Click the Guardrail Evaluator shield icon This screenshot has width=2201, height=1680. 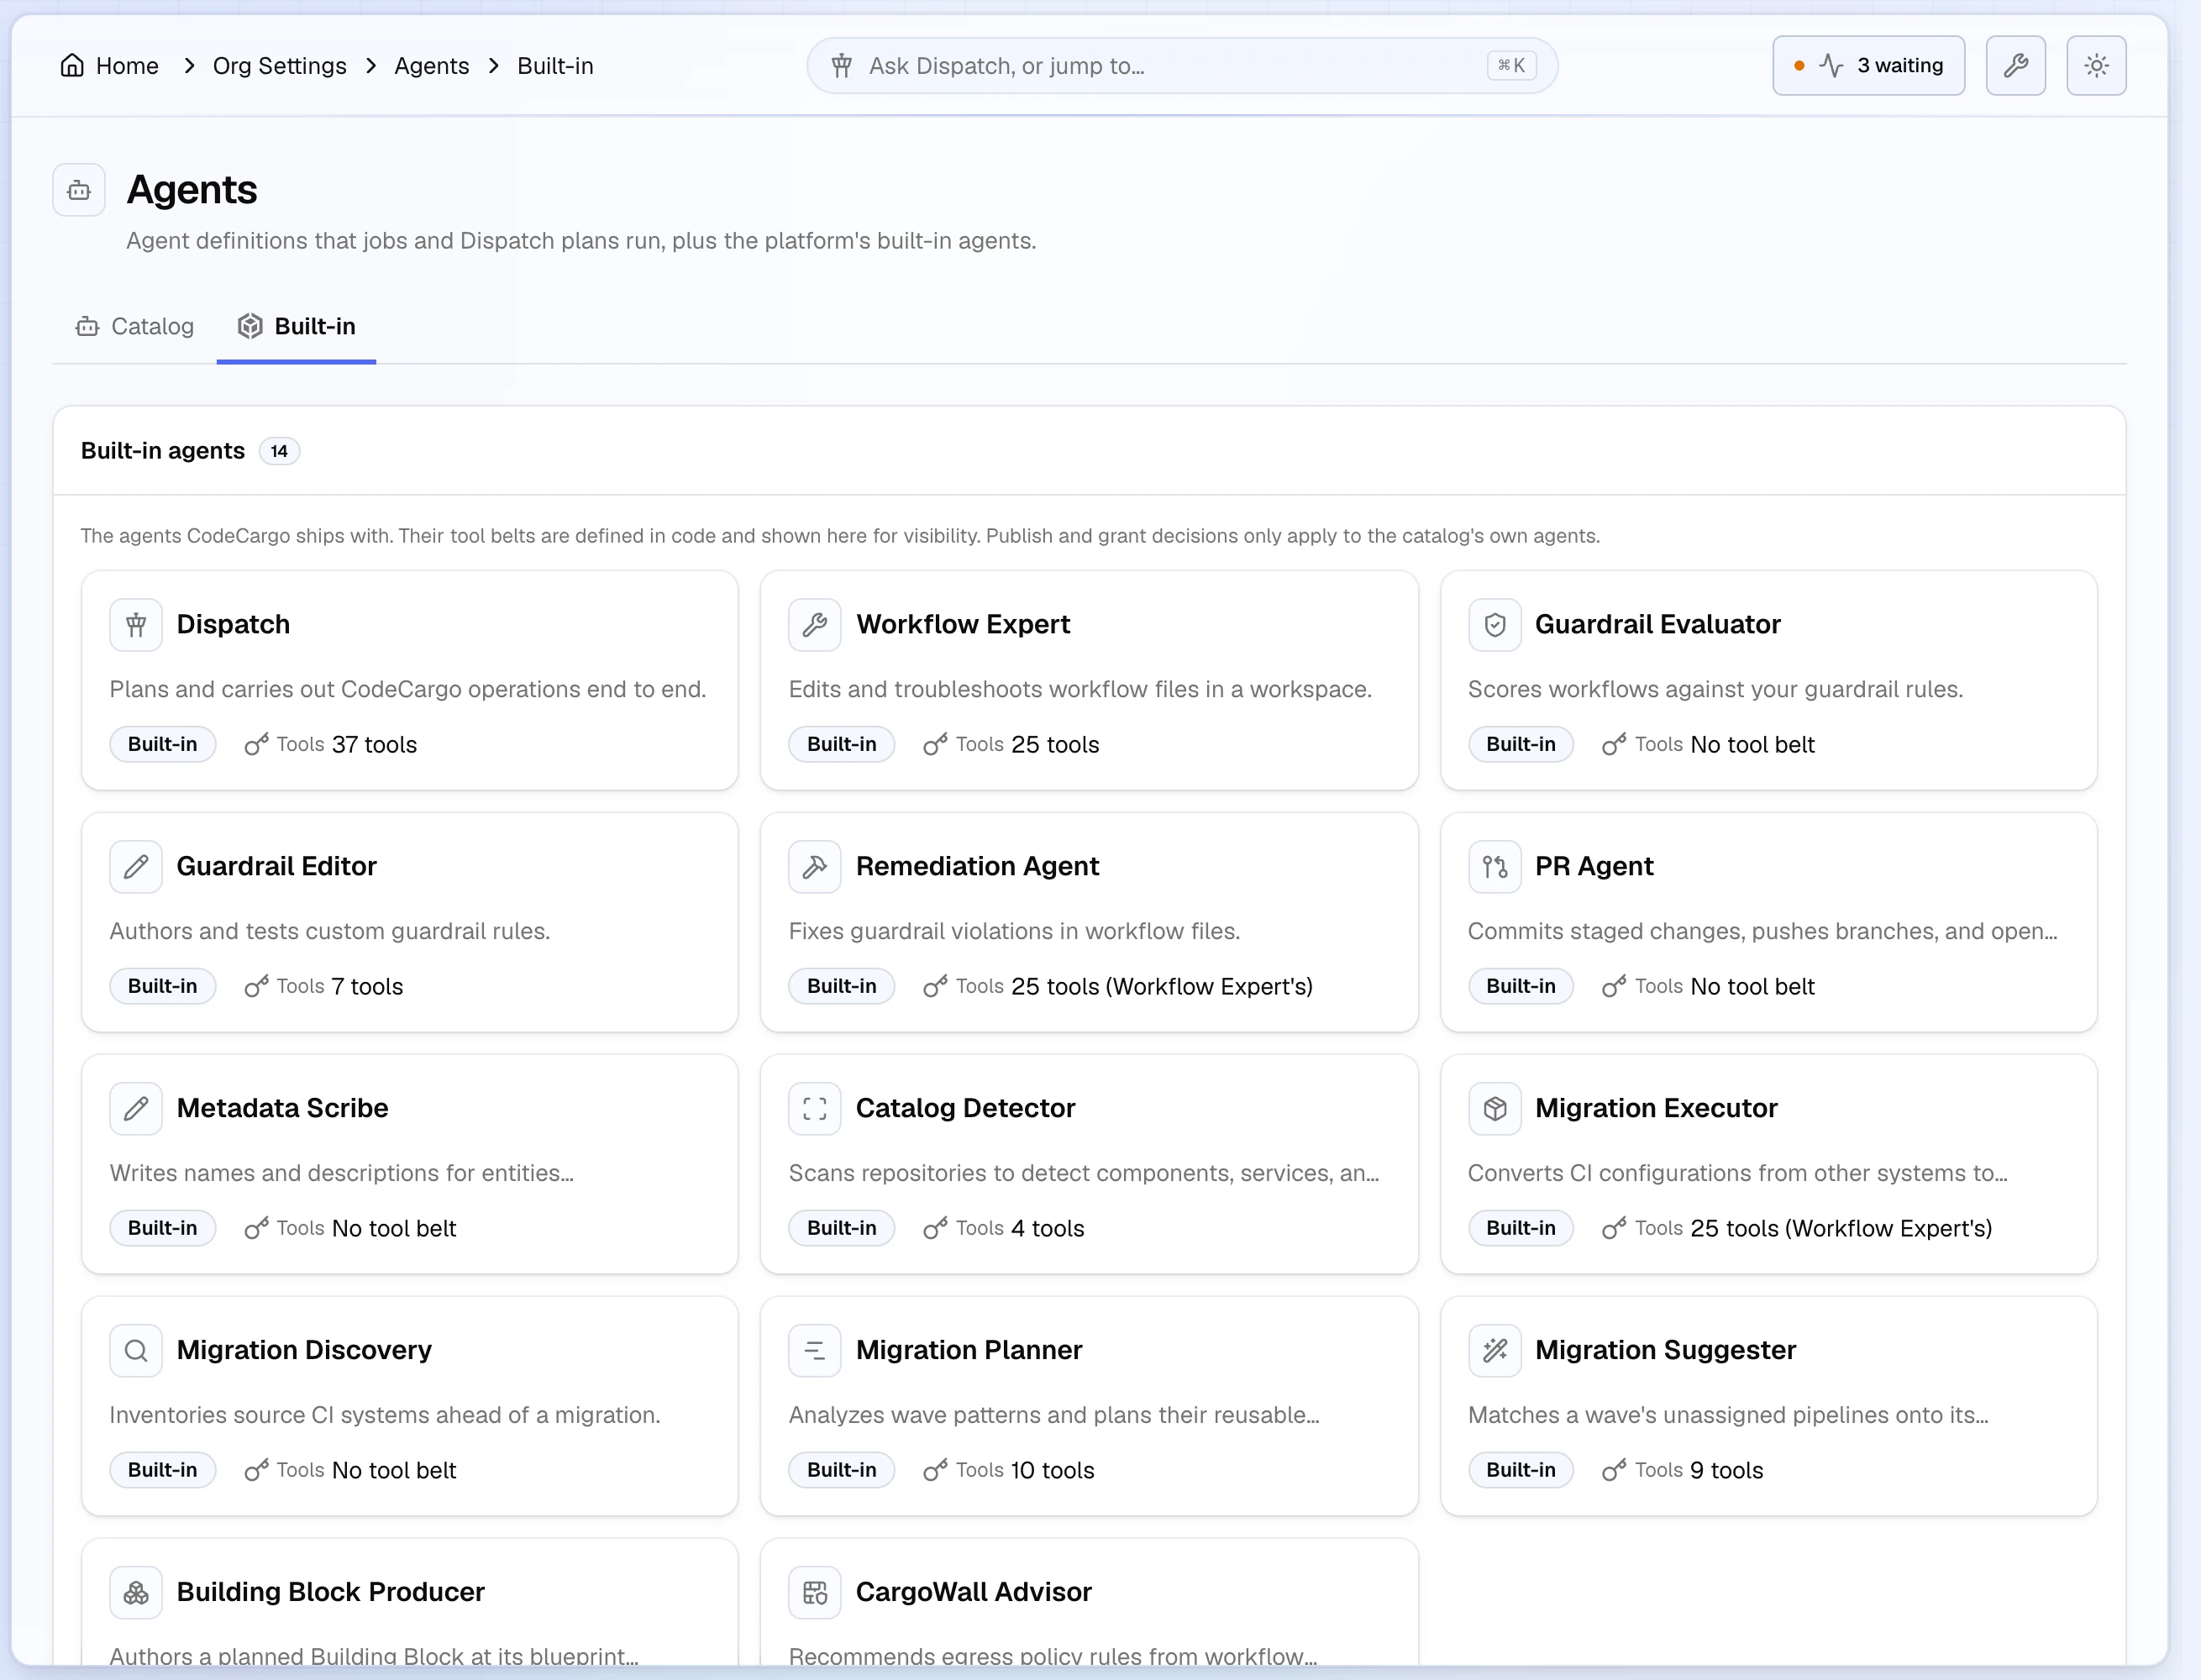tap(1494, 625)
